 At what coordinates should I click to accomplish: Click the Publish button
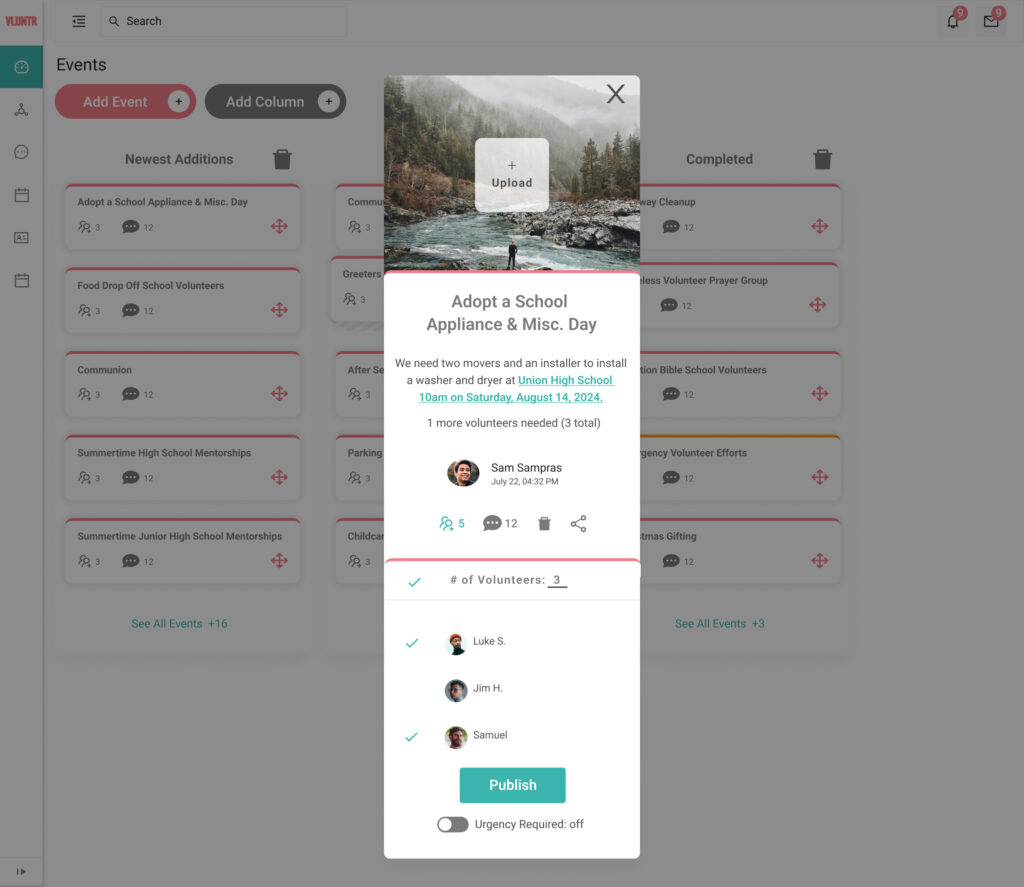(x=513, y=785)
